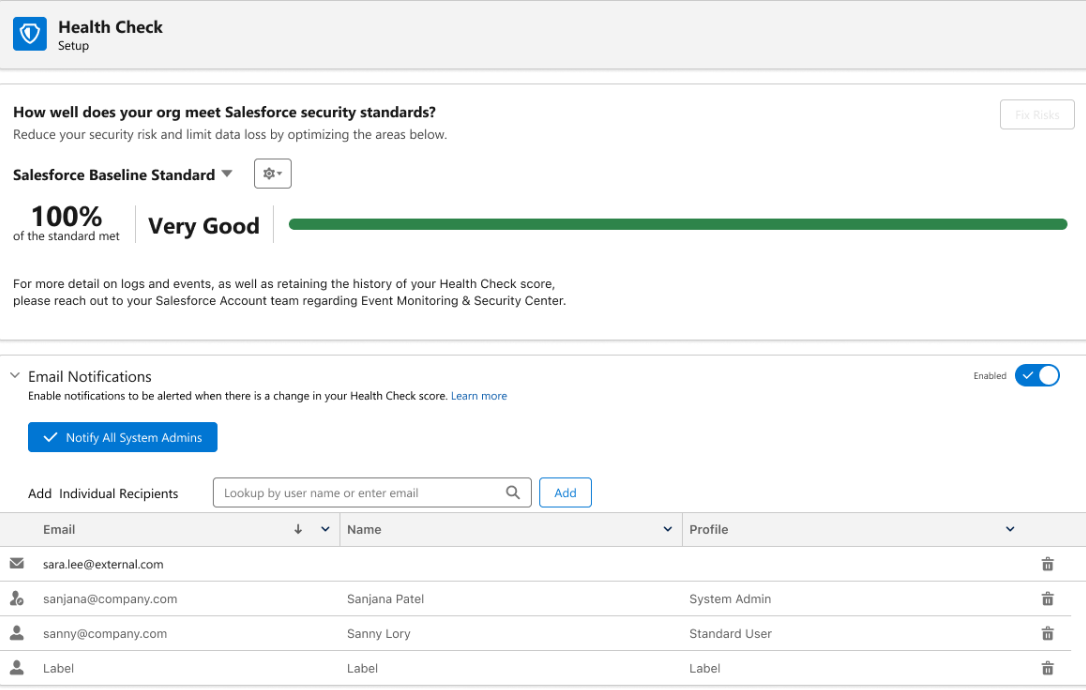This screenshot has height=690, width=1086.
Task: Click the 100% score value
Action: point(66,216)
